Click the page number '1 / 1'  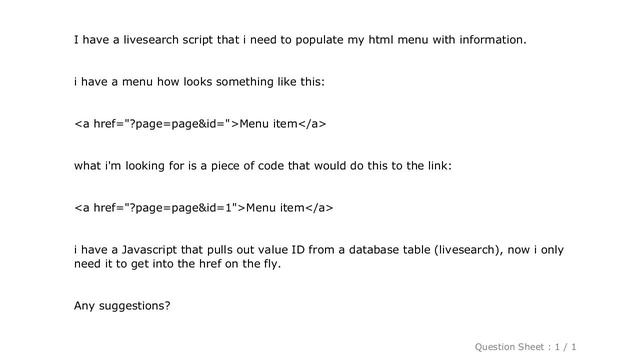point(566,347)
